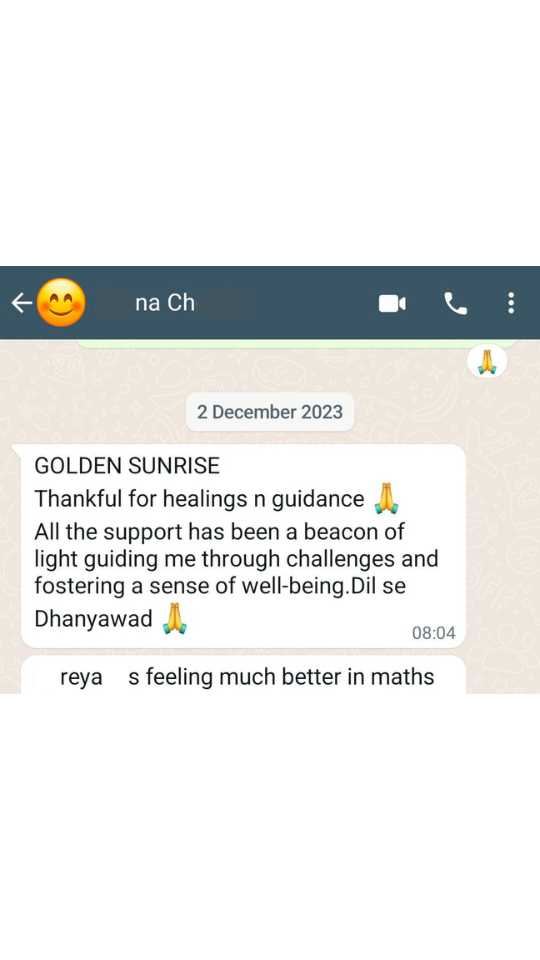Tap the word "Dhanyawad" in message
This screenshot has width=540, height=960.
[x=93, y=618]
